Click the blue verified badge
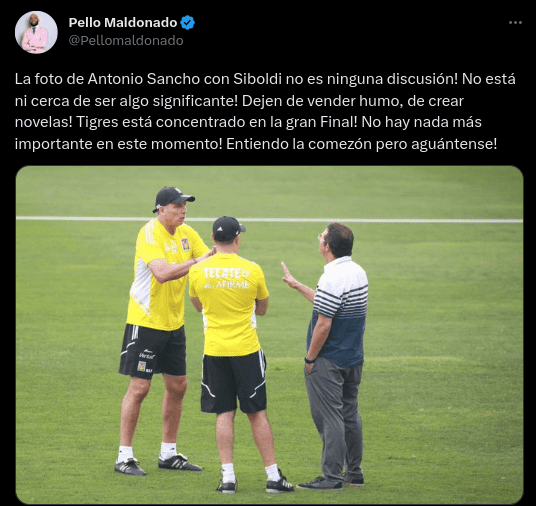This screenshot has width=536, height=506. click(x=187, y=23)
